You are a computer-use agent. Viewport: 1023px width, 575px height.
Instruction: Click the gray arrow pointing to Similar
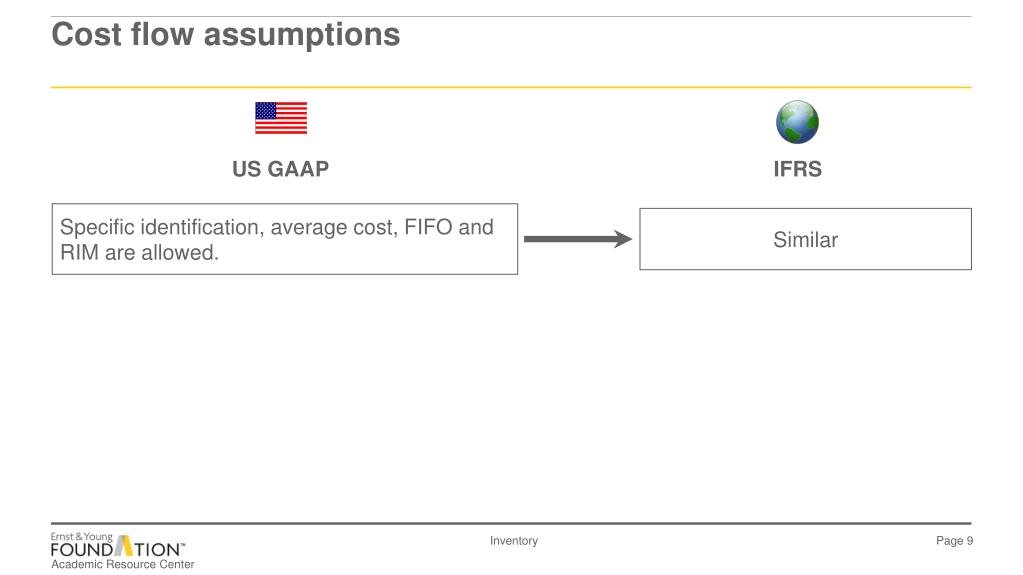[x=578, y=239]
